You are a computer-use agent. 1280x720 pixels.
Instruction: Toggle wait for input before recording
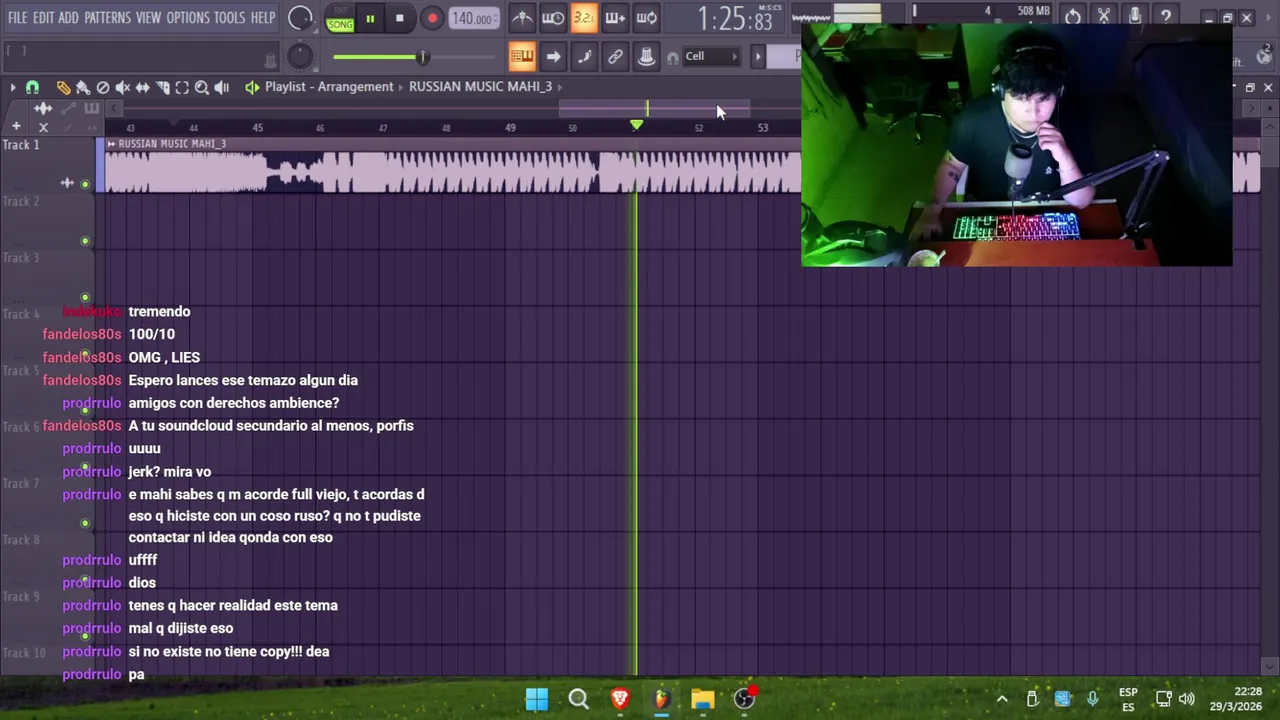(x=553, y=18)
